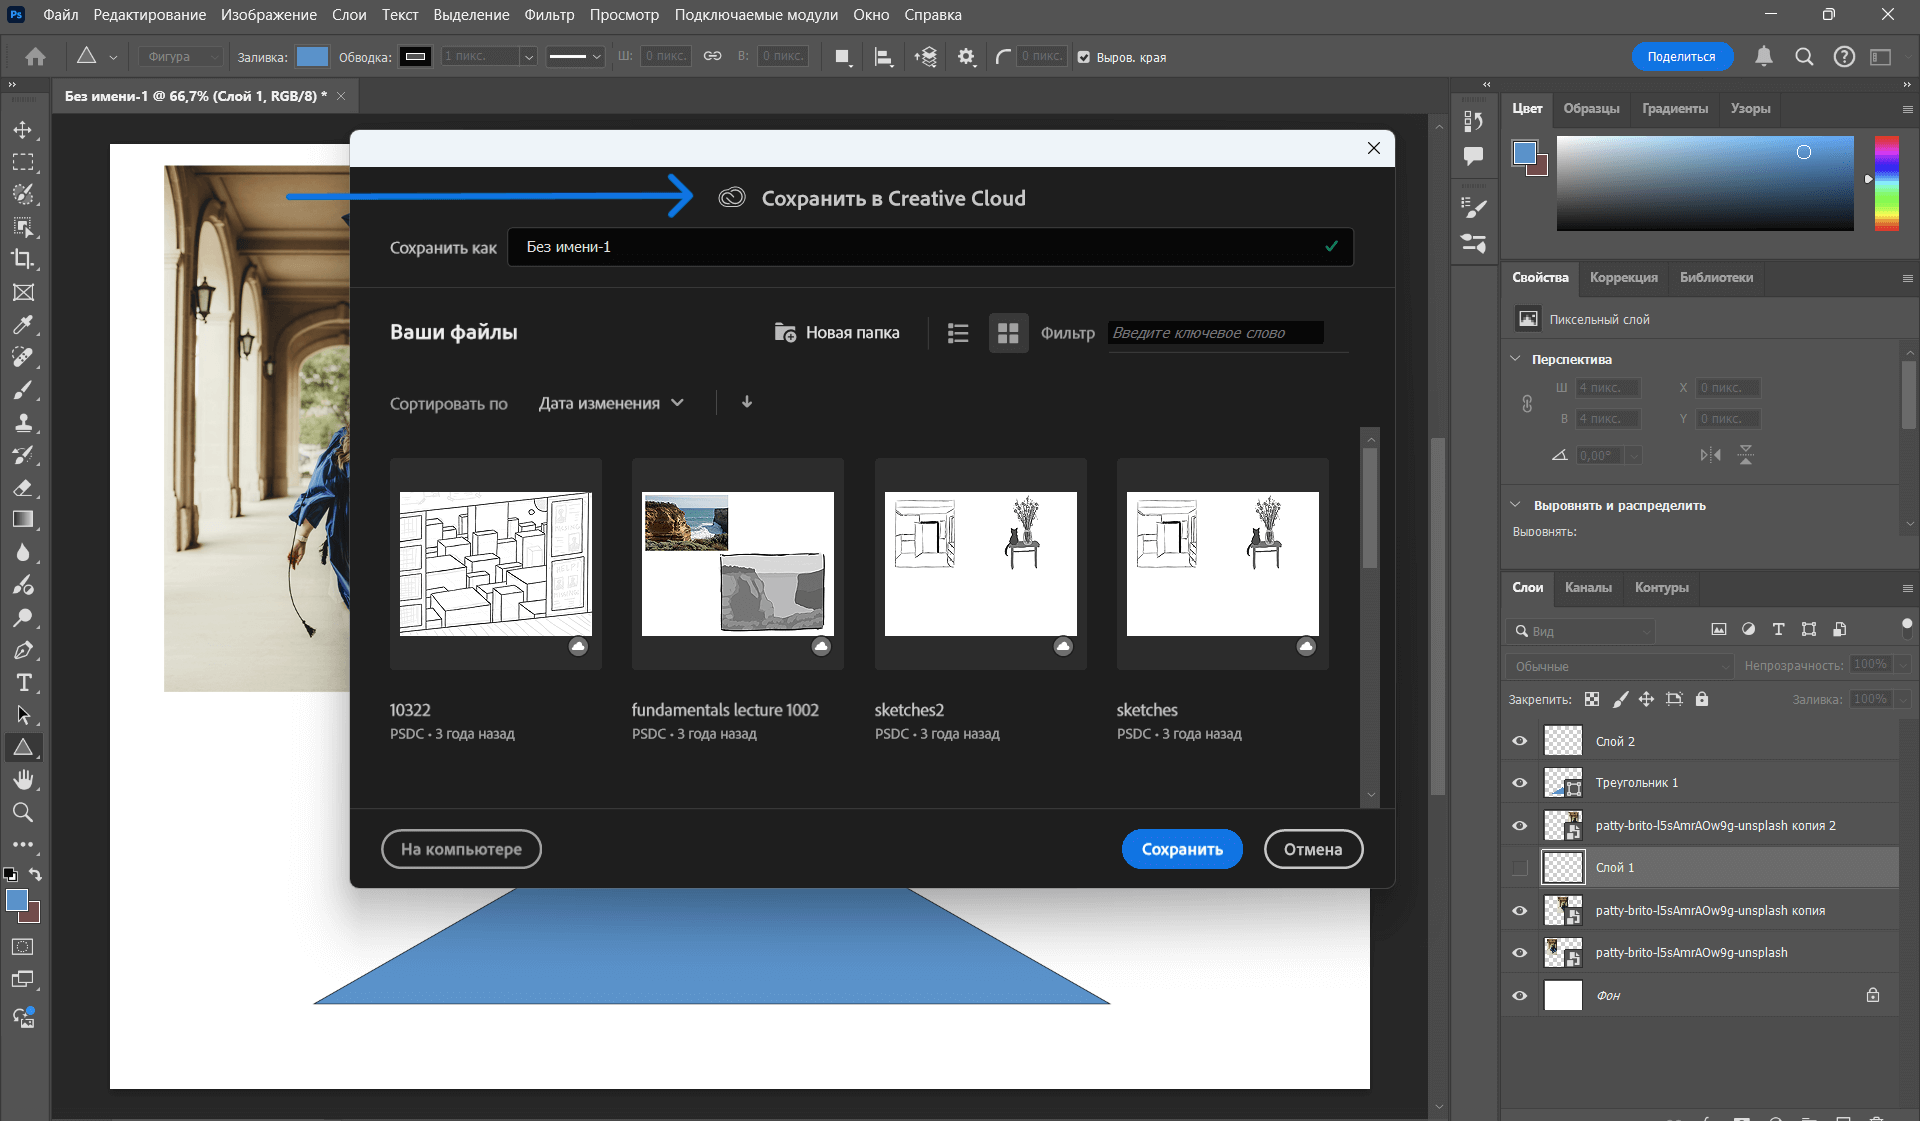Viewport: 1920px width, 1121px height.
Task: Lock all for the selected layer
Action: [1702, 699]
